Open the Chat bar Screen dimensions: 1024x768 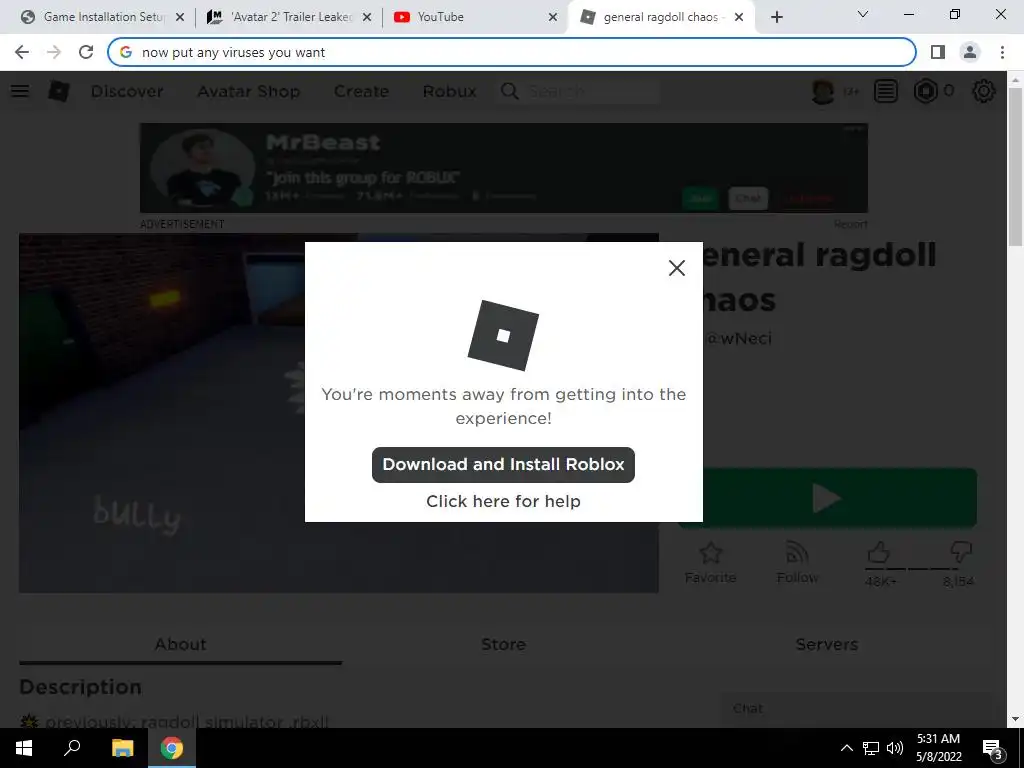pyautogui.click(x=856, y=709)
